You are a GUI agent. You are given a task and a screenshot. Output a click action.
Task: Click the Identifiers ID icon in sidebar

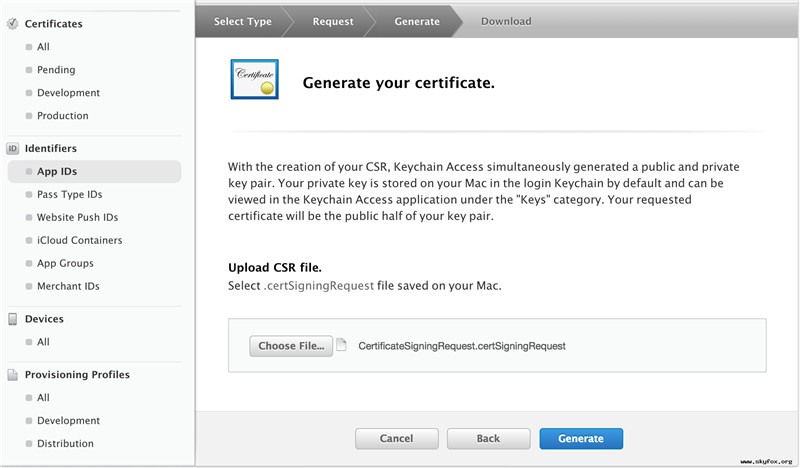[13, 149]
